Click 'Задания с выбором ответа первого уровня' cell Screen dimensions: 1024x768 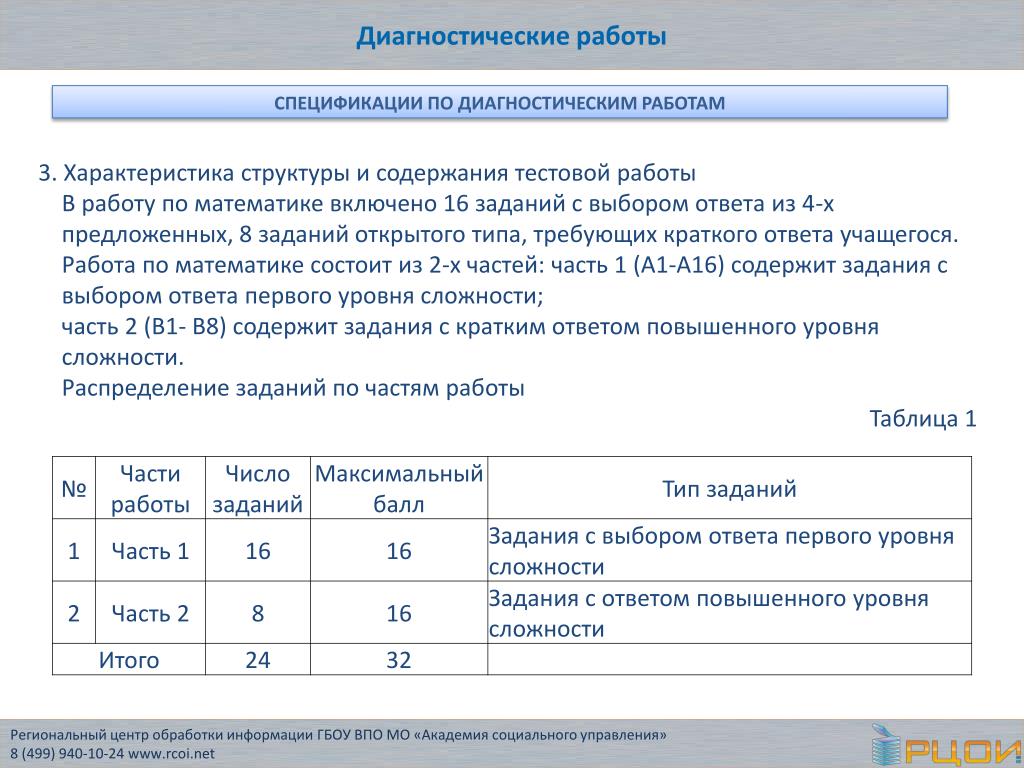[729, 551]
